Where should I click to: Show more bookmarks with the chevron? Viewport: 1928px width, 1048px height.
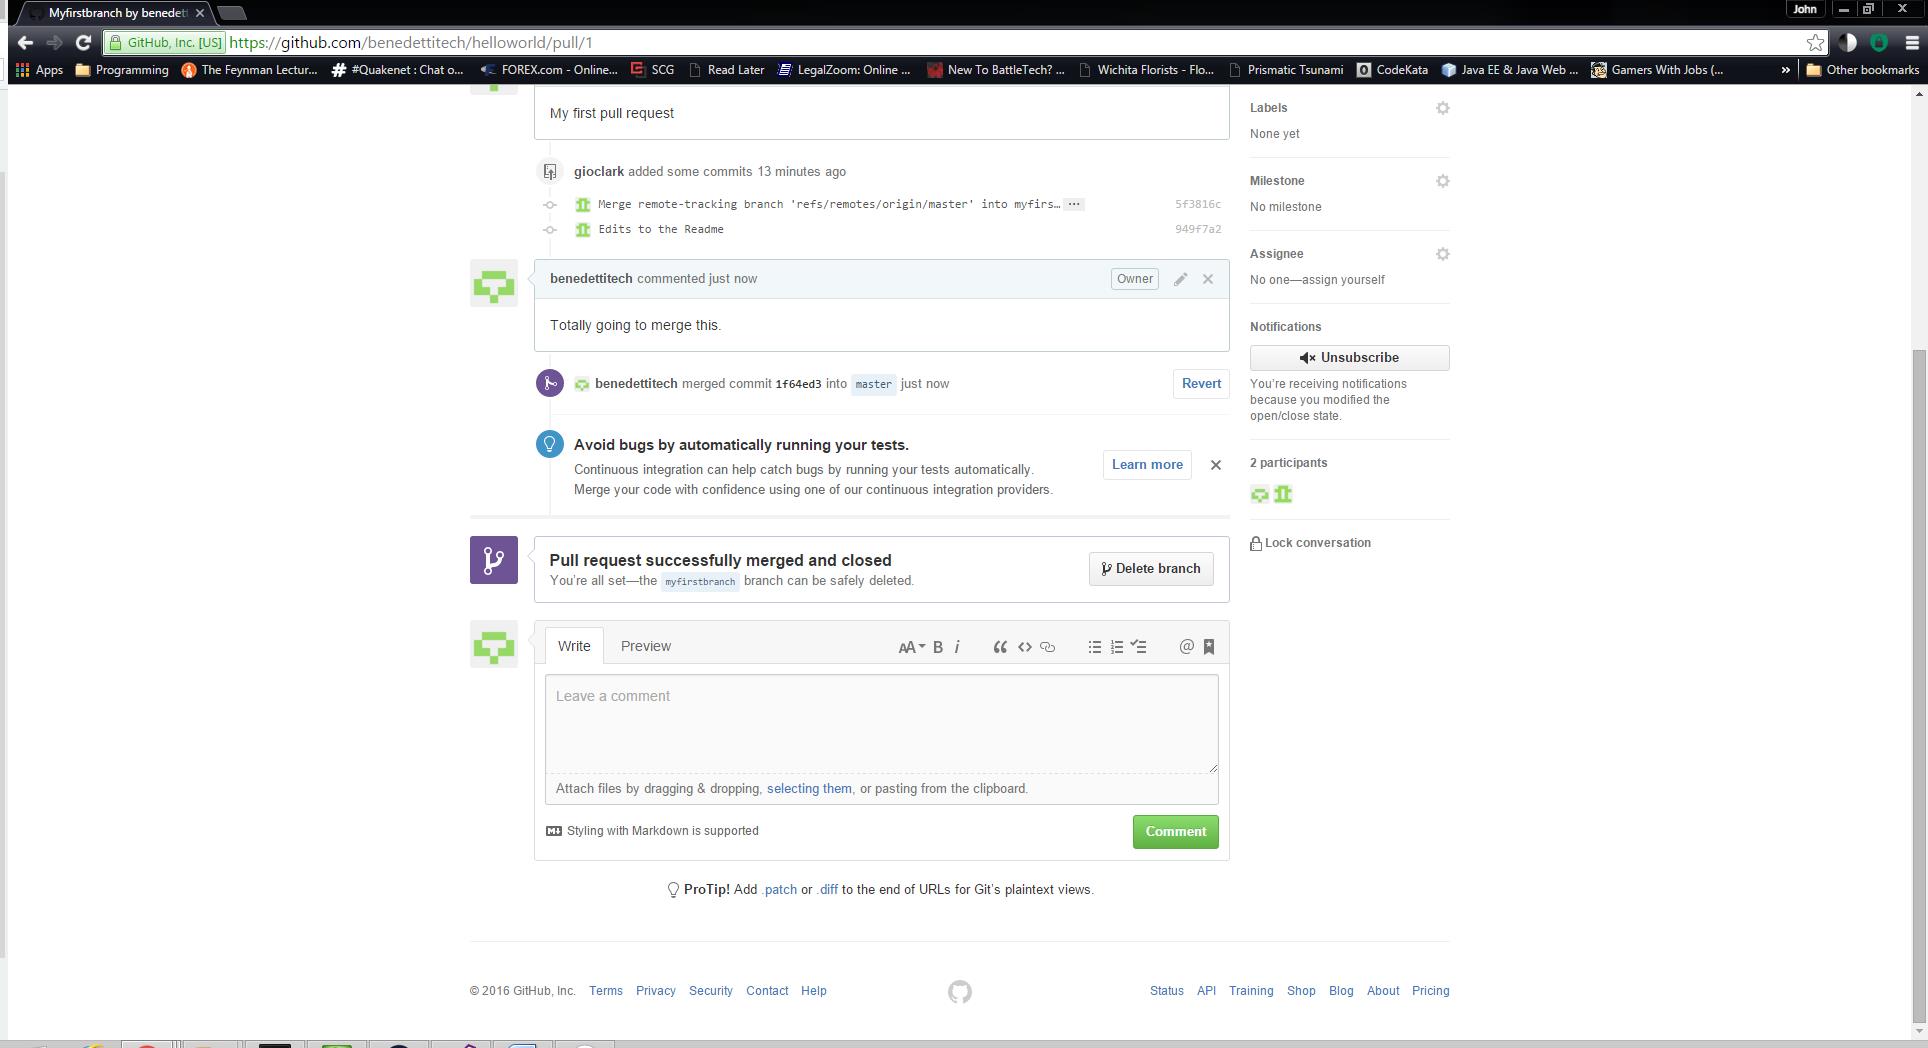coord(1785,70)
